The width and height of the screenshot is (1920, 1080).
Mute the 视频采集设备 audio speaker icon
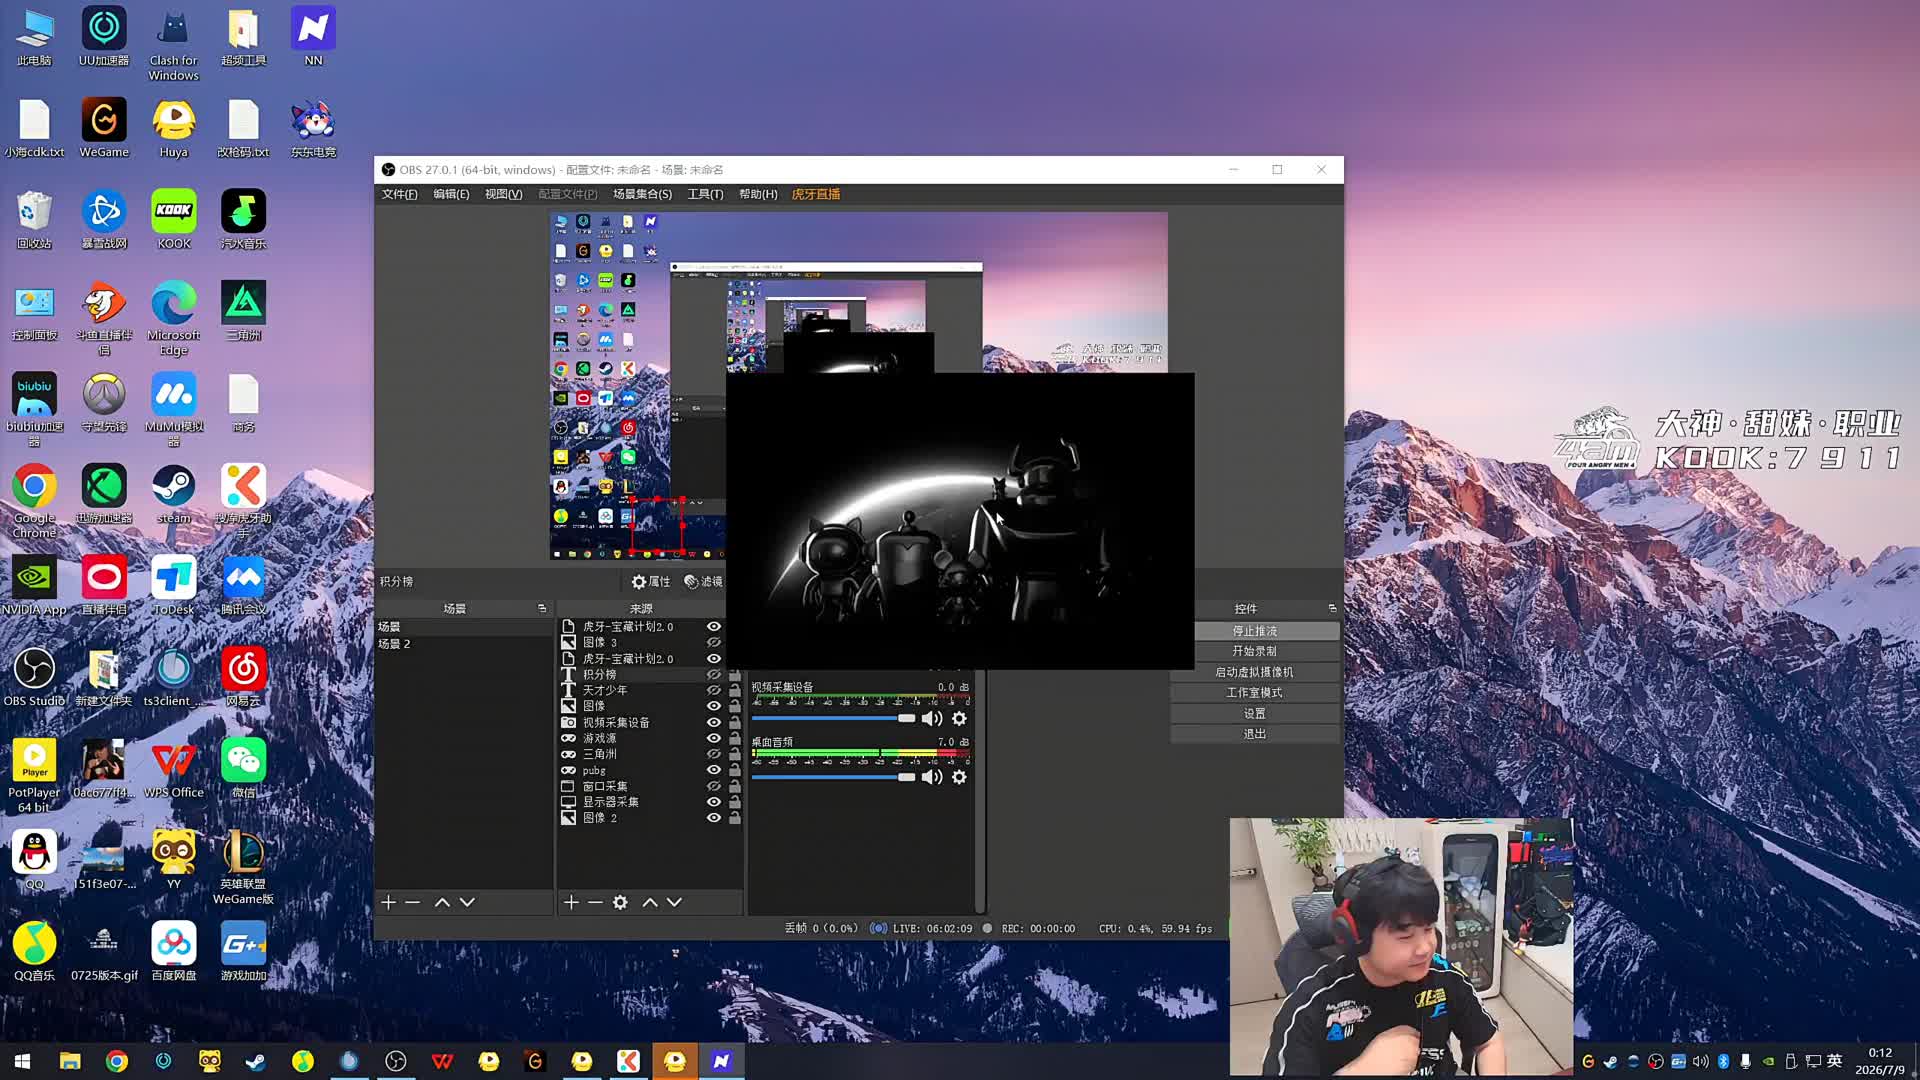pyautogui.click(x=932, y=718)
